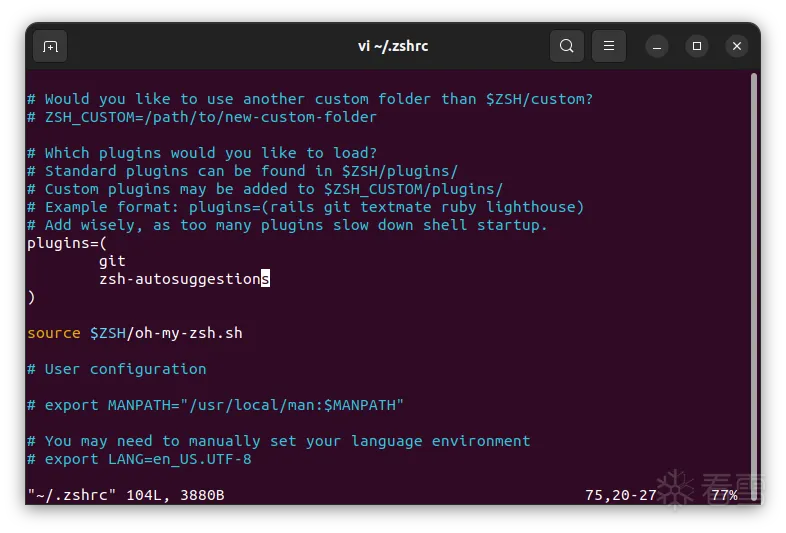Open a new terminal tab
Viewport: 786px width, 533px height.
point(50,46)
